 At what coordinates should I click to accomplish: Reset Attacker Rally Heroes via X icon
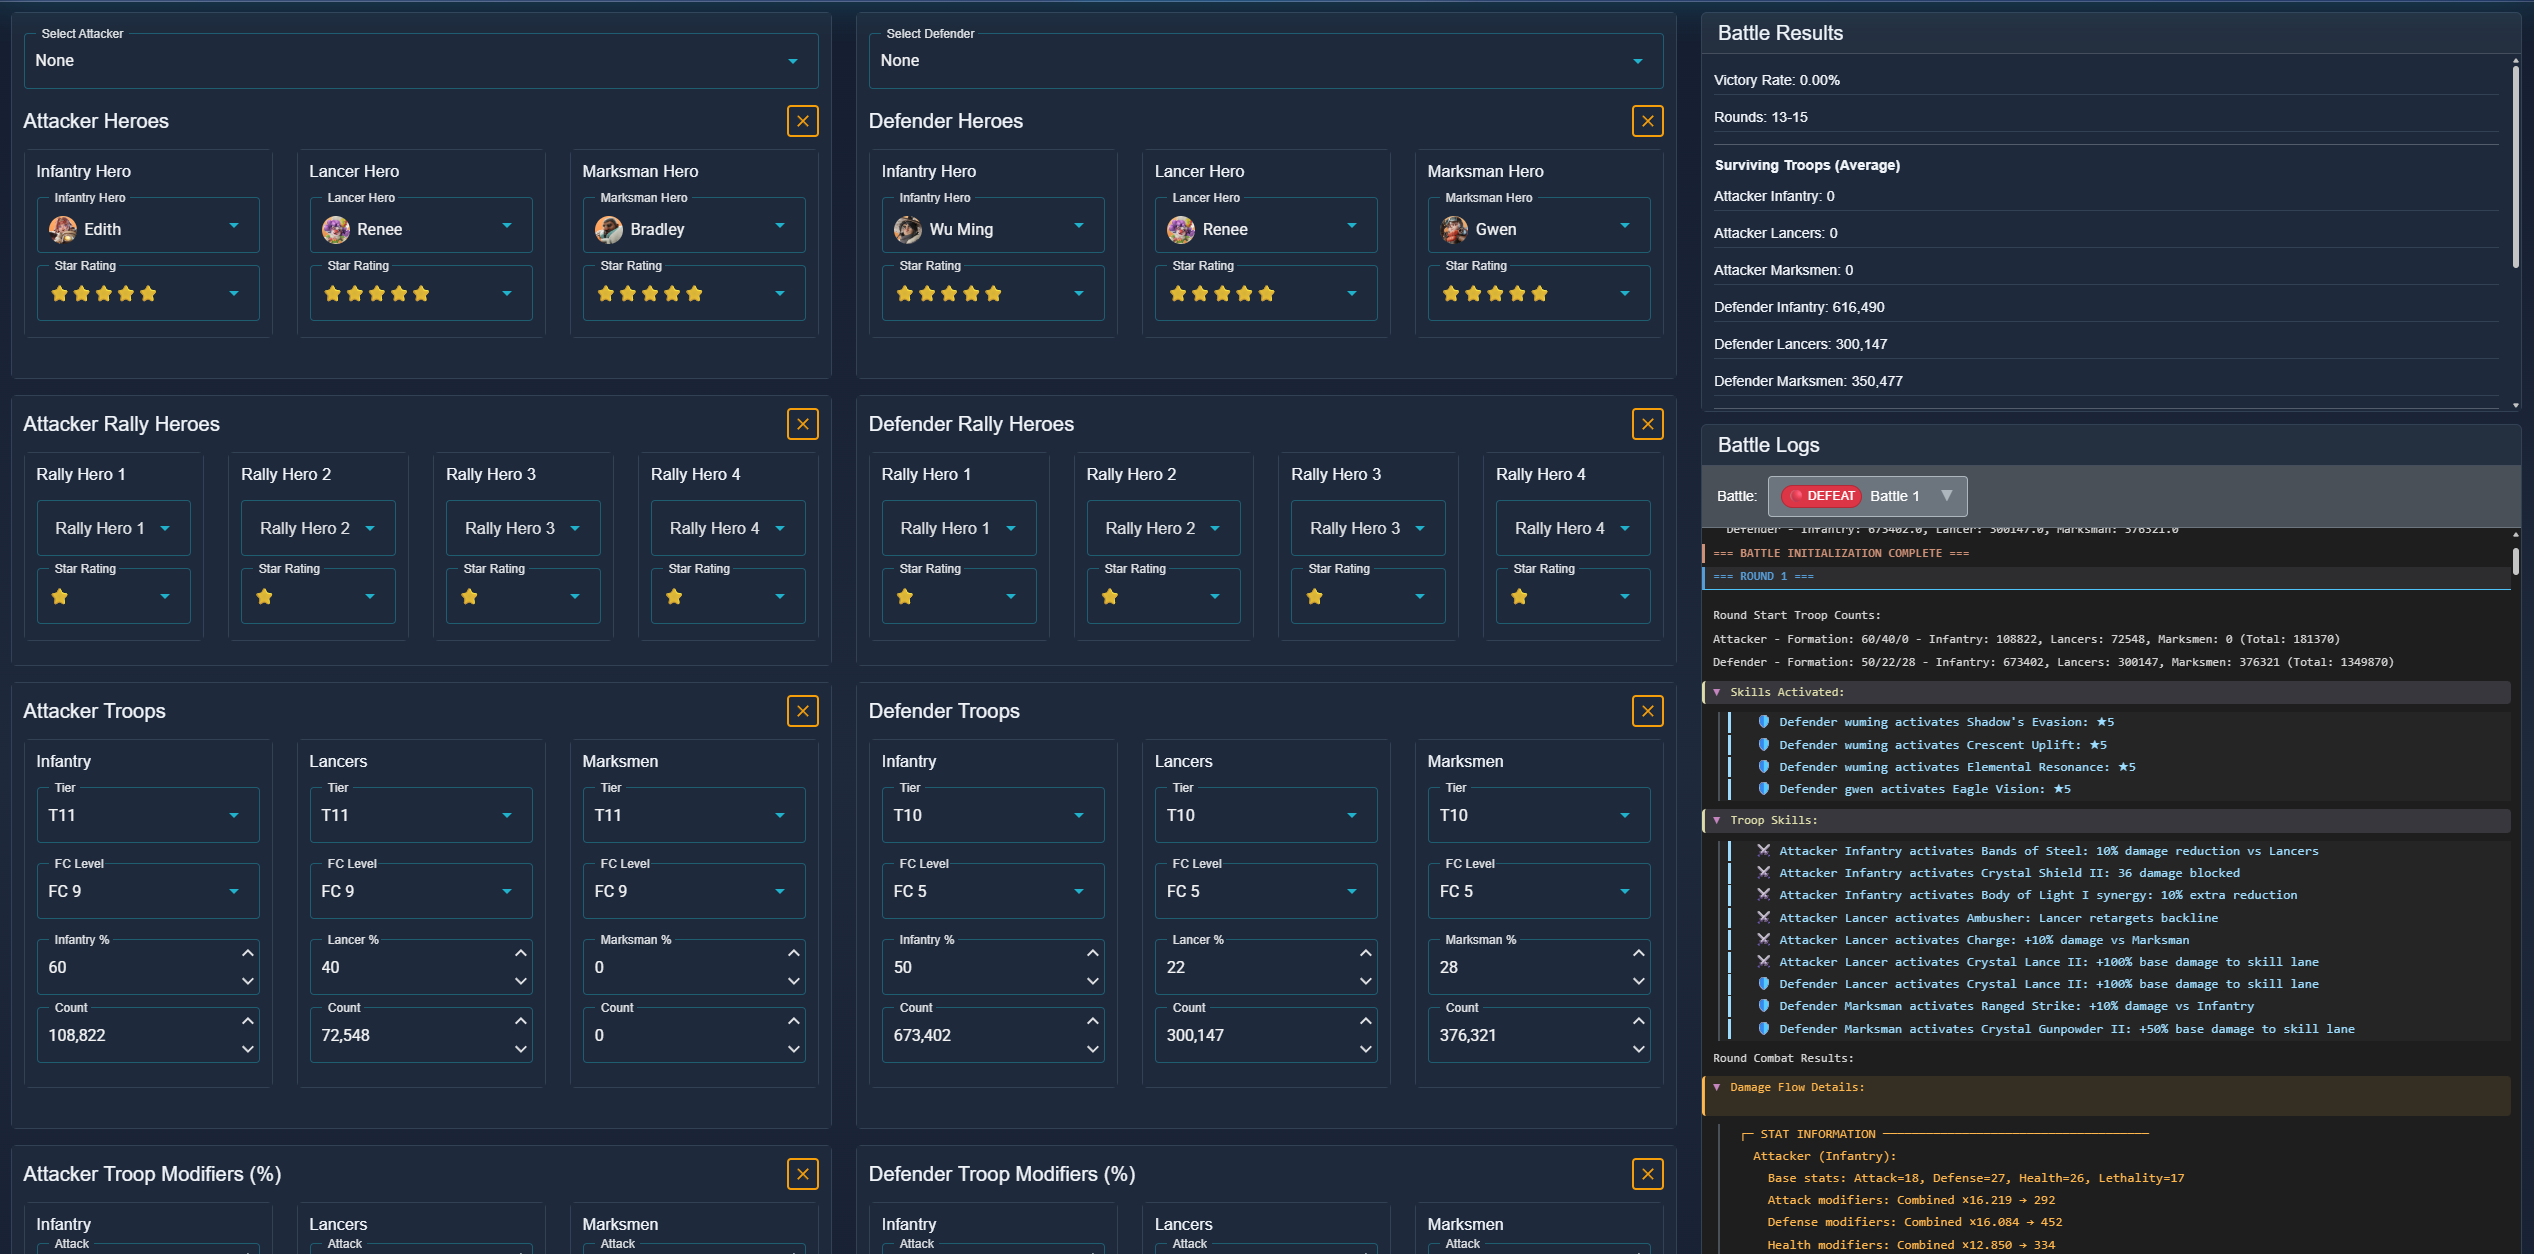pos(802,424)
